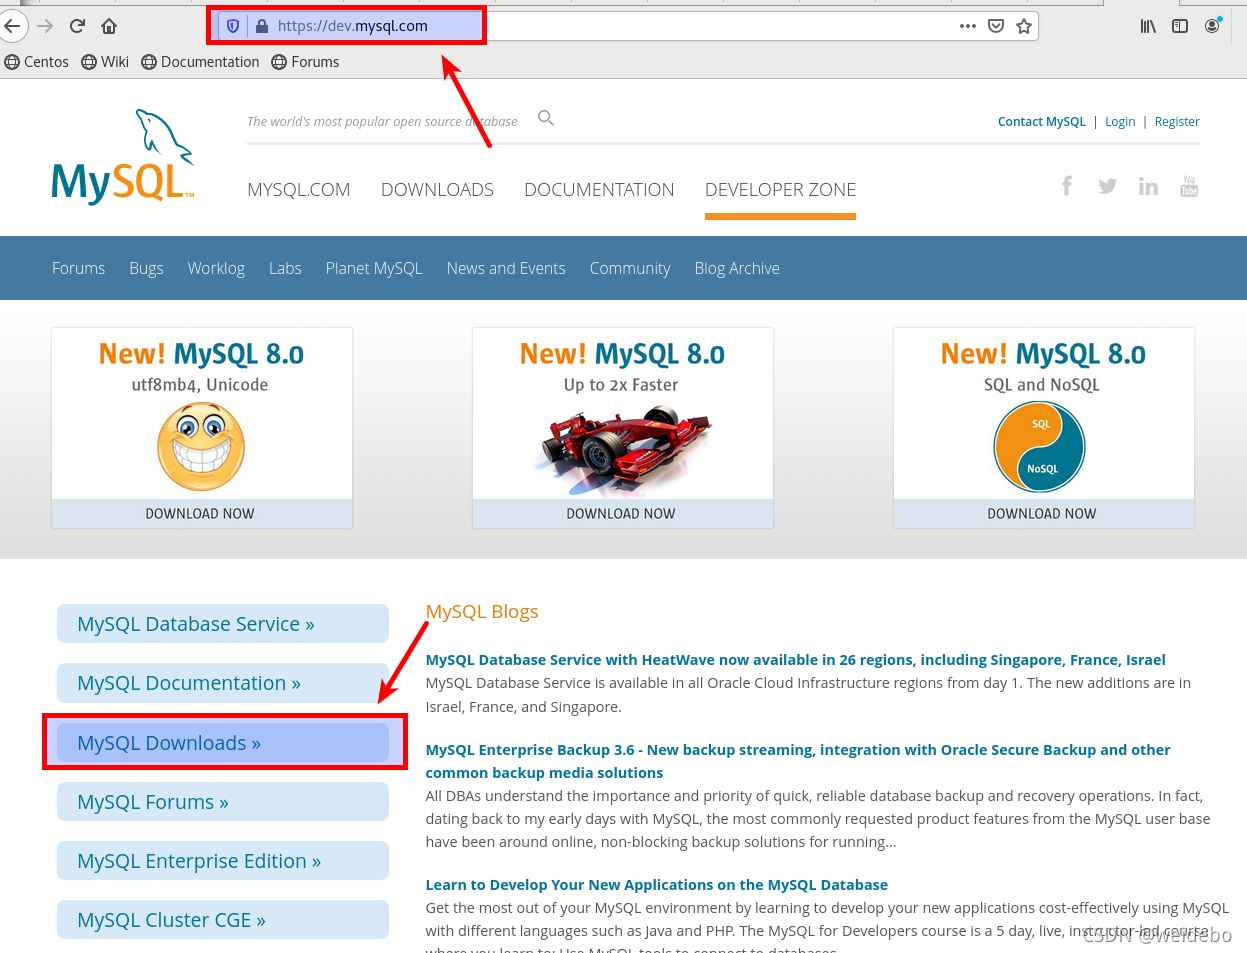1247x953 pixels.
Task: Open DOWNLOADS main navigation tab
Action: [437, 190]
